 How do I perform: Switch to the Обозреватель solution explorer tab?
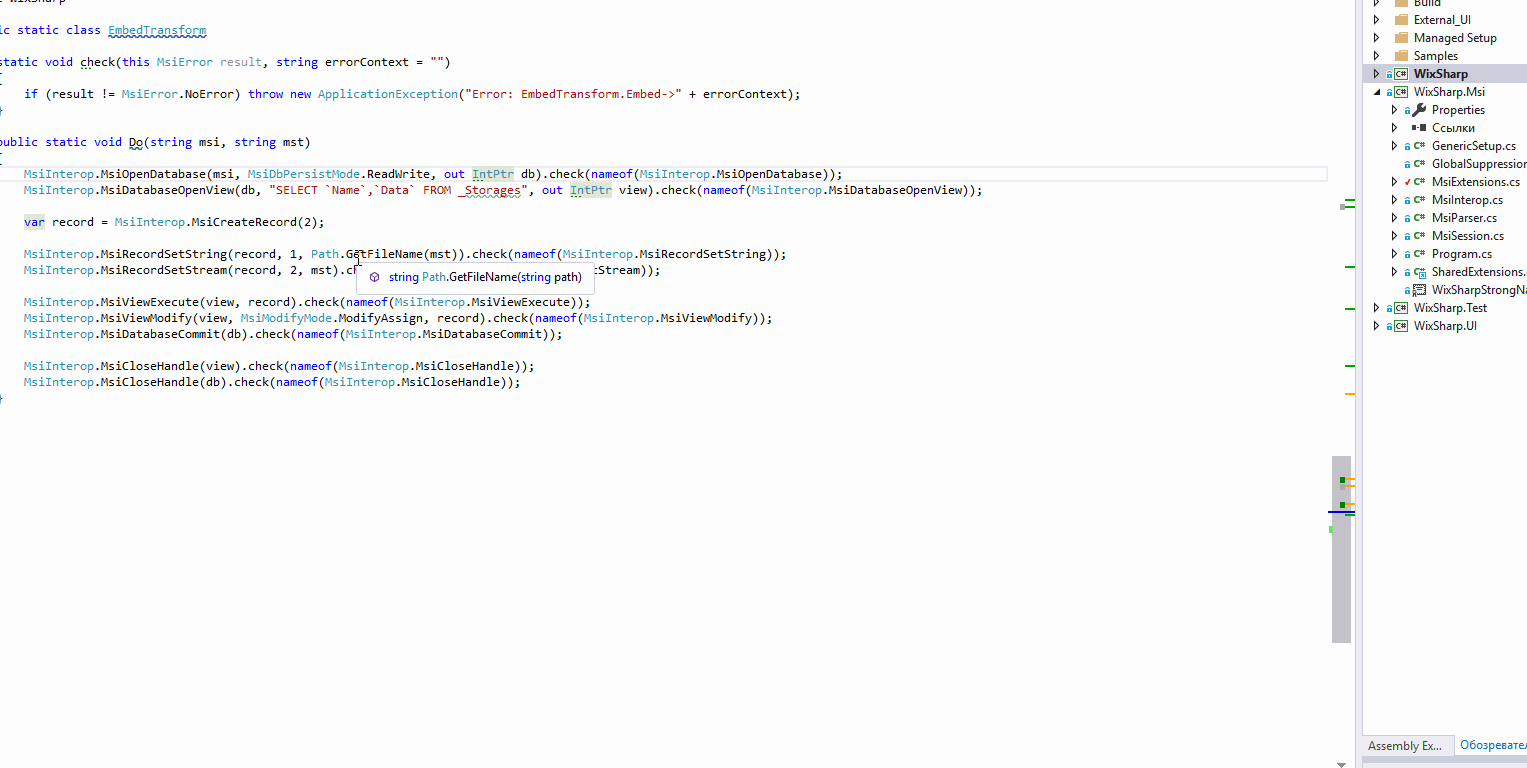click(x=1492, y=746)
